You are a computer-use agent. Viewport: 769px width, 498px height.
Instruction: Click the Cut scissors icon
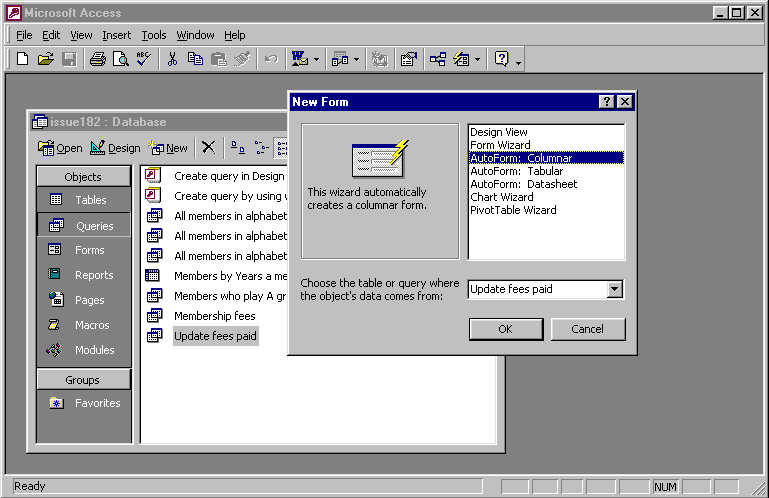(x=172, y=59)
